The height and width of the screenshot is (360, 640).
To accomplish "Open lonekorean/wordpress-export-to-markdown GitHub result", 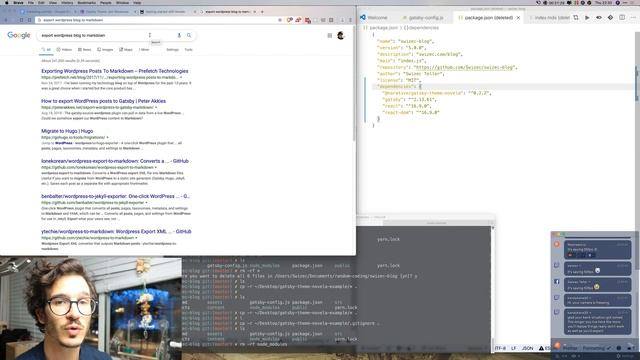I will pyautogui.click(x=115, y=161).
